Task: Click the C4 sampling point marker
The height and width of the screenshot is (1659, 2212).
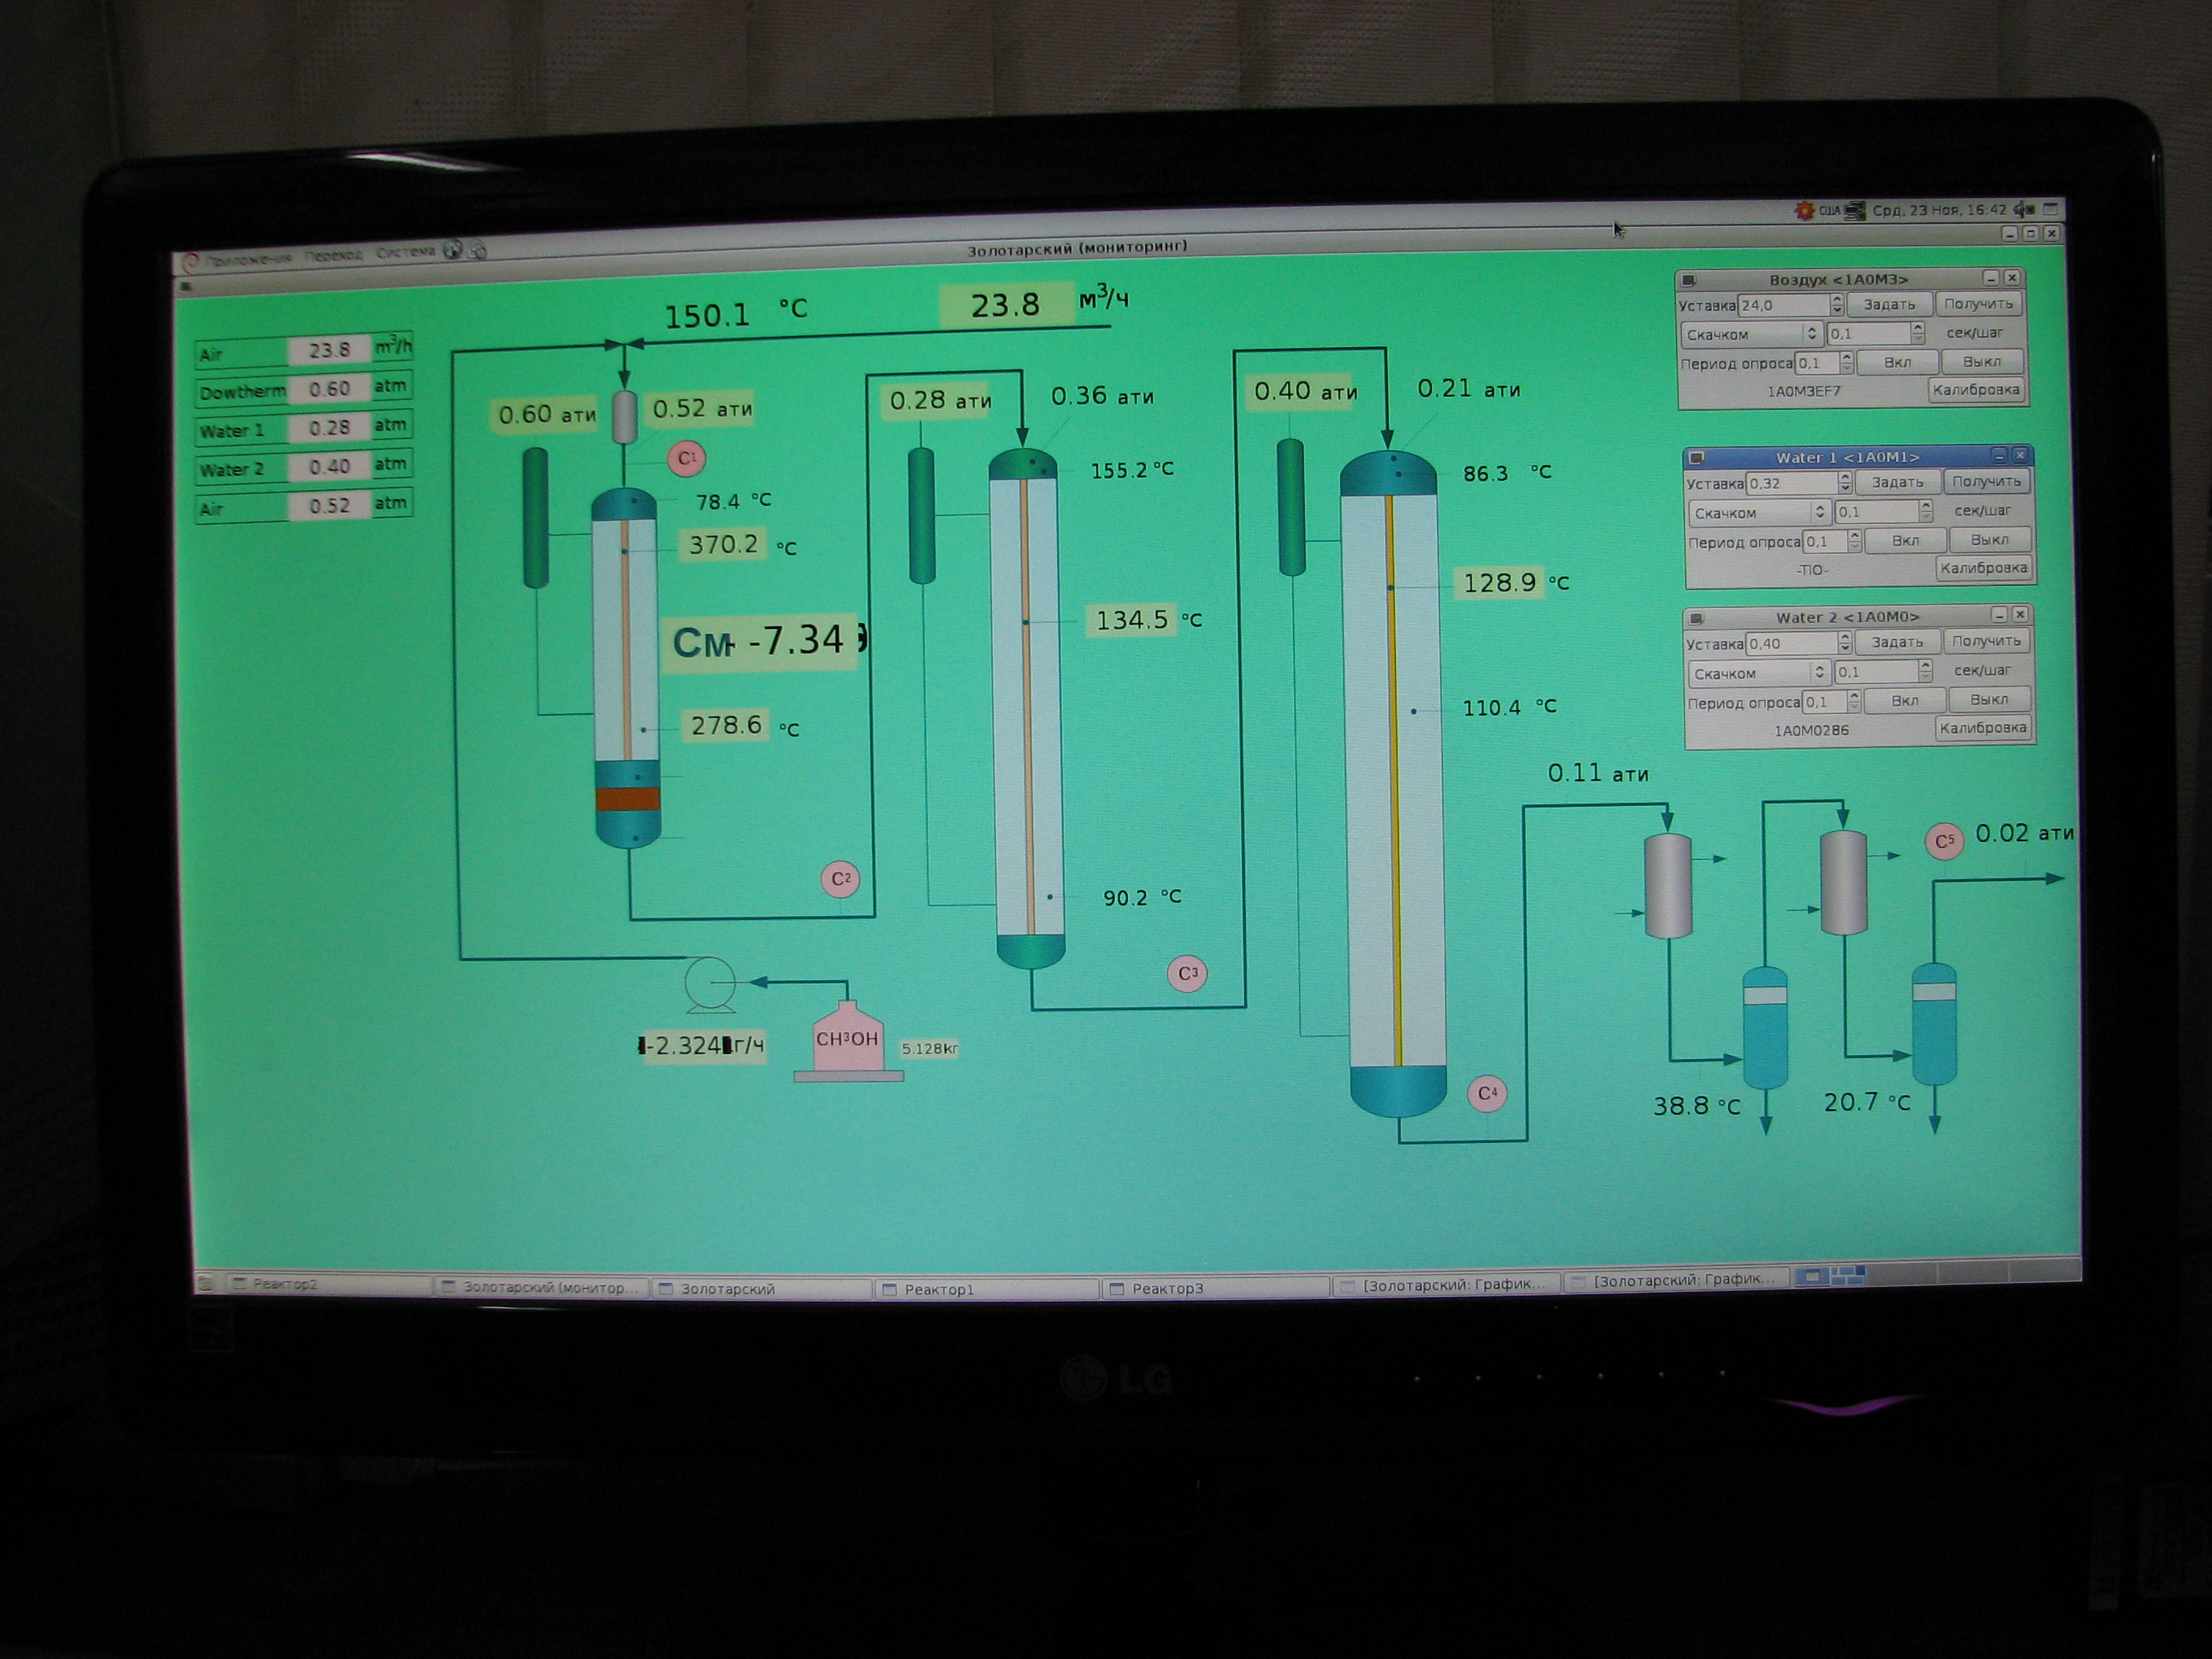Action: pos(1487,1093)
